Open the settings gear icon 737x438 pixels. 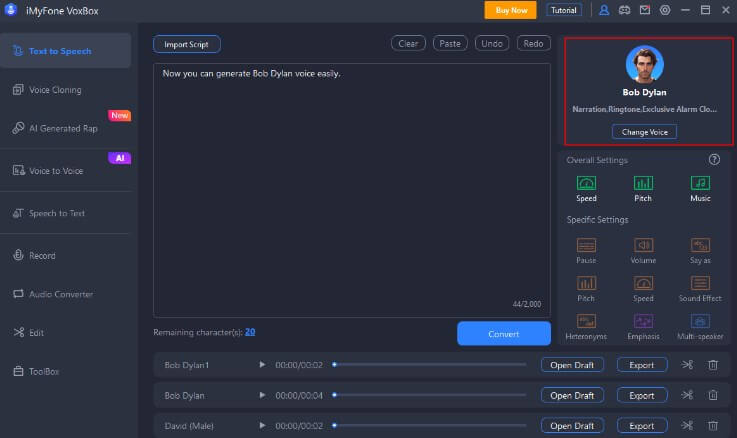(x=665, y=10)
